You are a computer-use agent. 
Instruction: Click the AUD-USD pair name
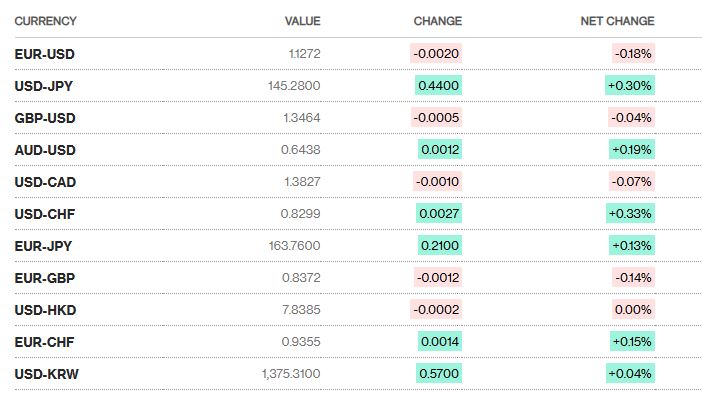pyautogui.click(x=45, y=150)
